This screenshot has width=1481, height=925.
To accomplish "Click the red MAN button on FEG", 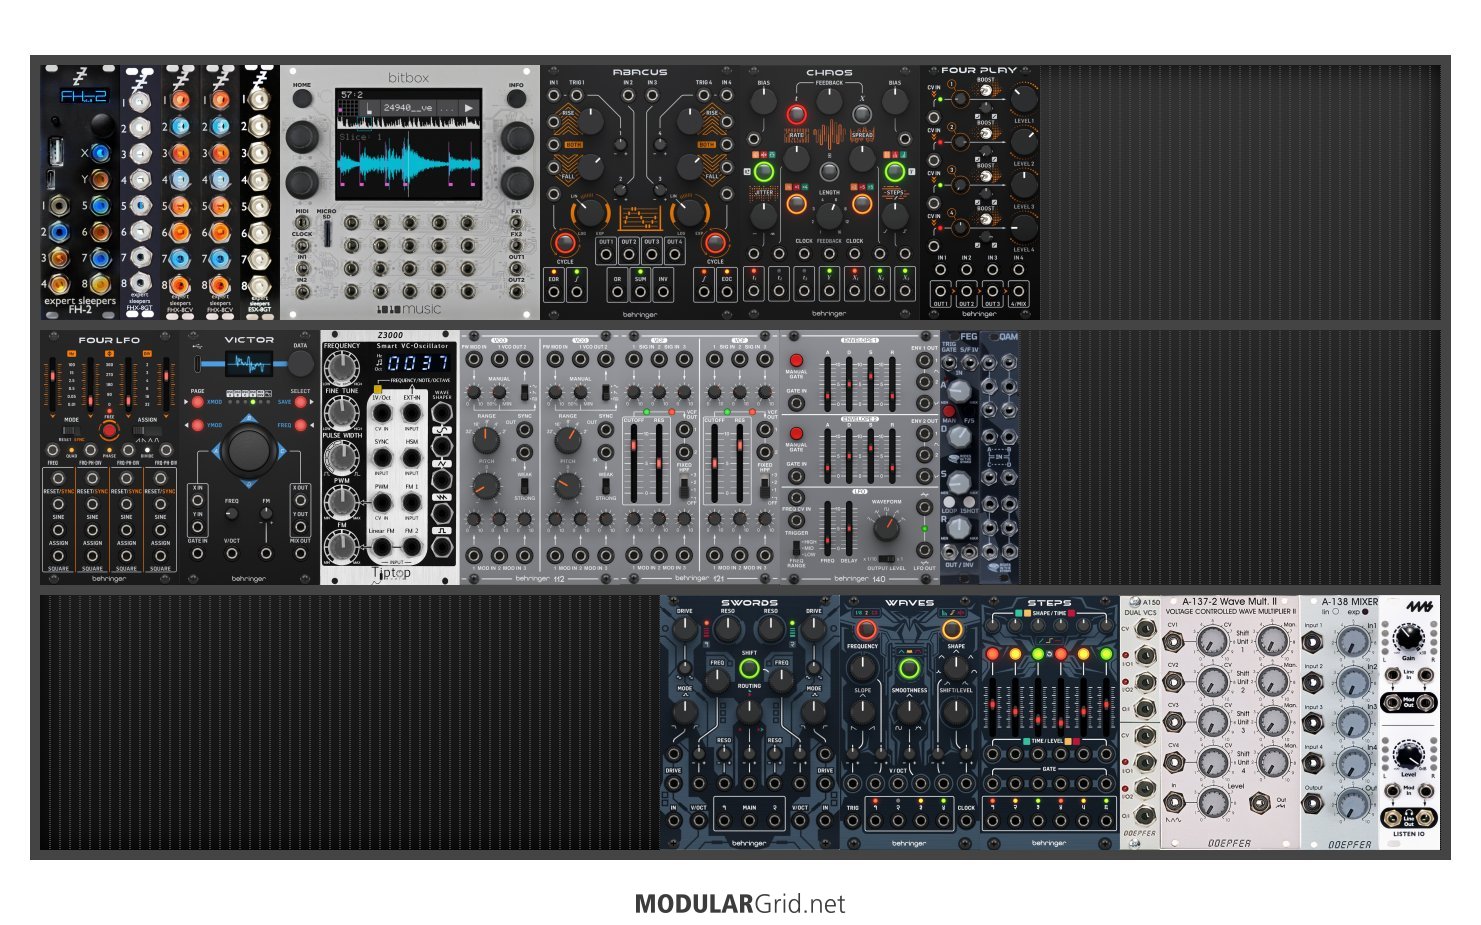I will (x=949, y=412).
